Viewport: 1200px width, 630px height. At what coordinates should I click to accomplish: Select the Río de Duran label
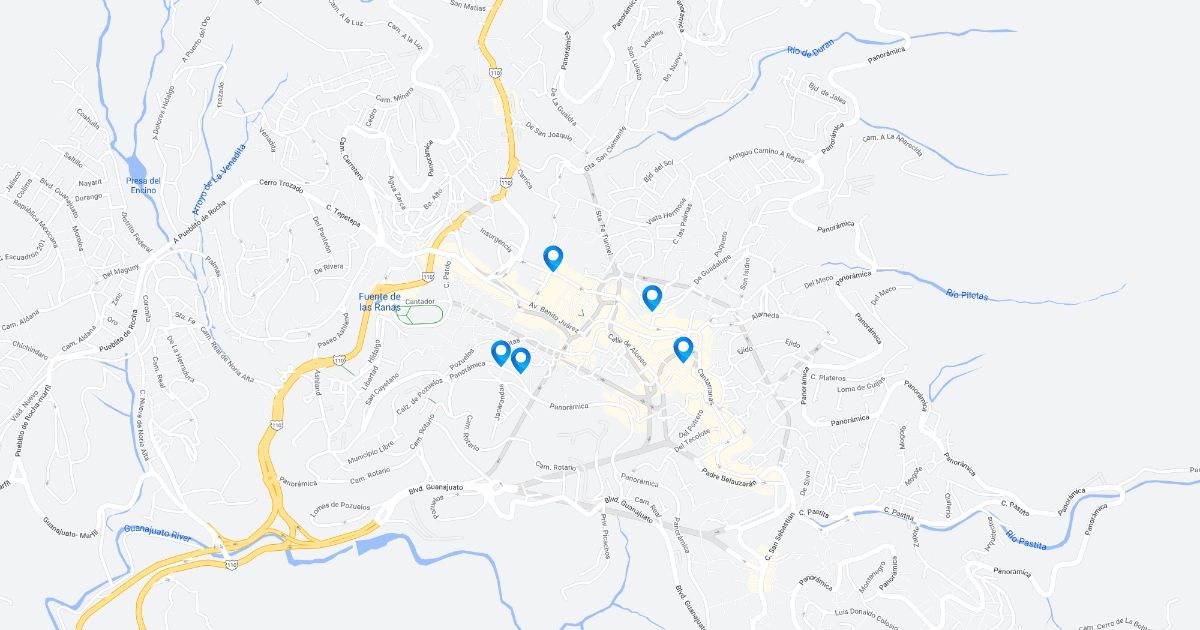pos(810,50)
